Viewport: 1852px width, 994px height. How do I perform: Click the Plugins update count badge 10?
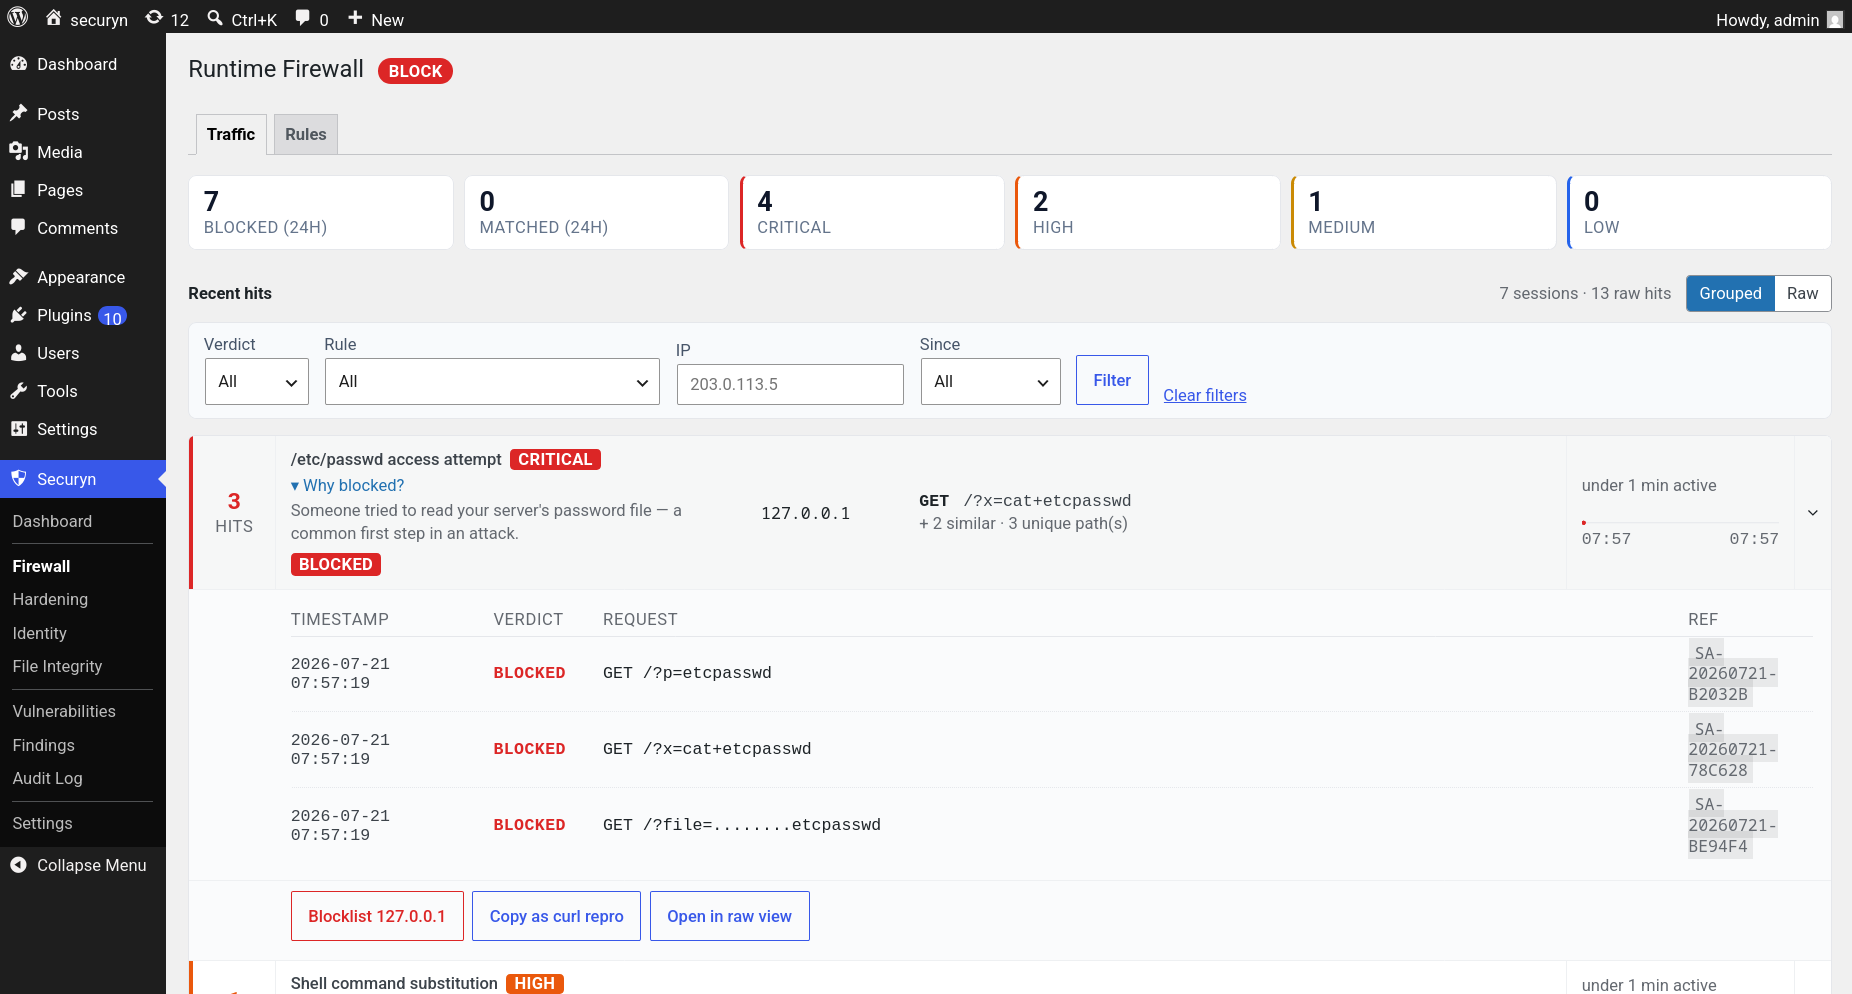point(112,317)
